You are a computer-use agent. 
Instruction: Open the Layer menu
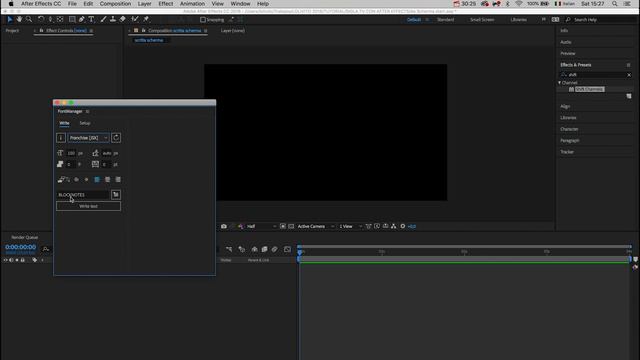tap(144, 4)
